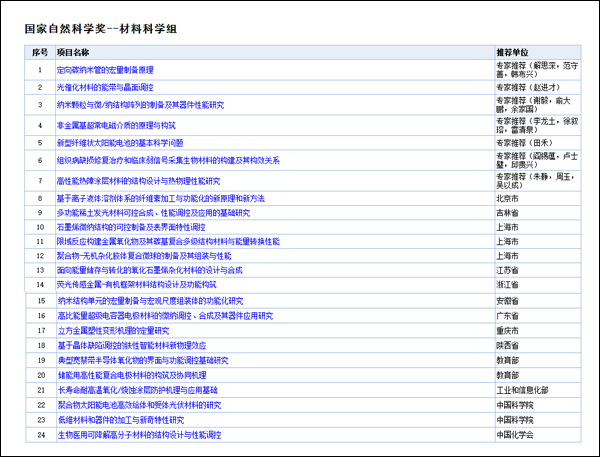Open project 21 link 长寿命耐高温氧化/烧蚀涂层
600x457 pixels.
click(x=137, y=389)
